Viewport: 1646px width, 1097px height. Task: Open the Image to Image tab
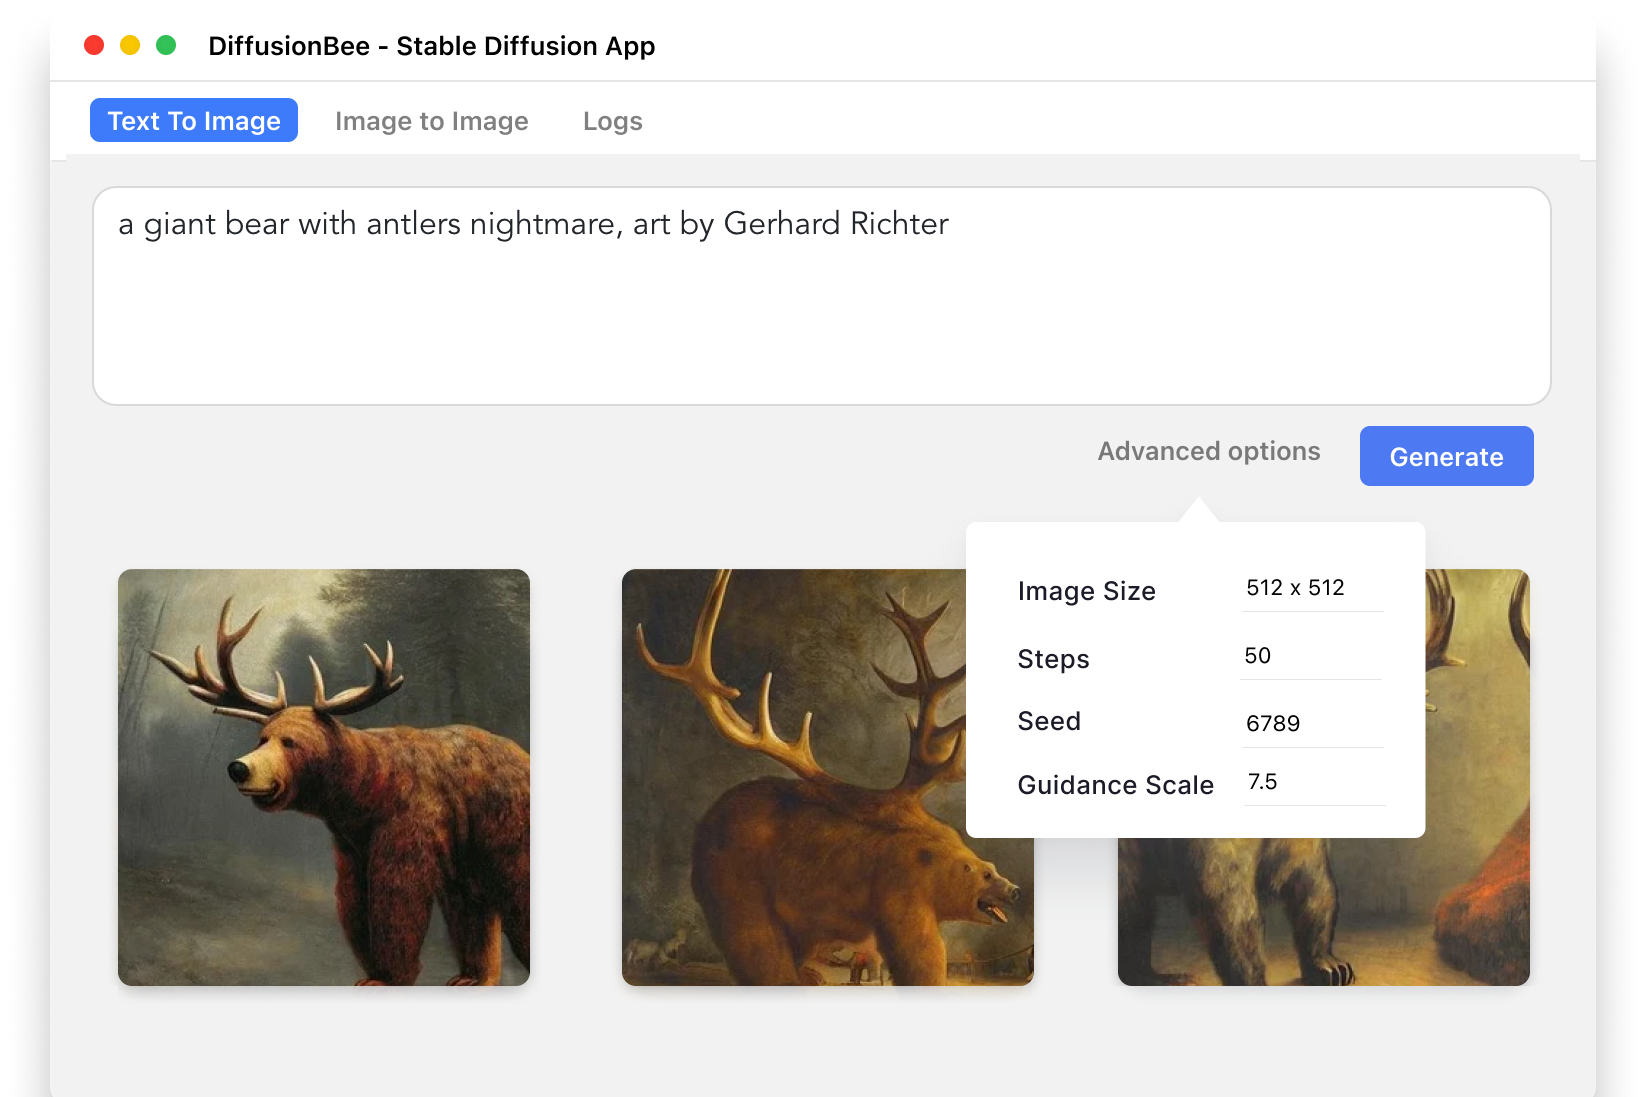pyautogui.click(x=431, y=121)
